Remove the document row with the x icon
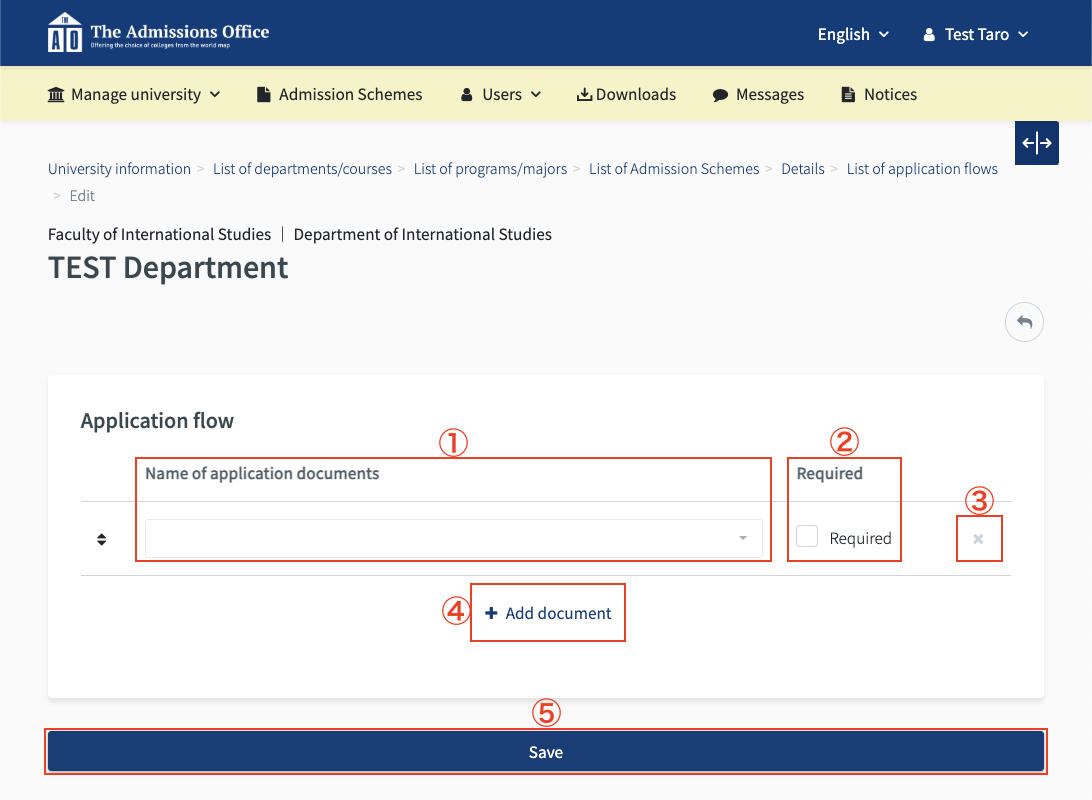 [978, 538]
